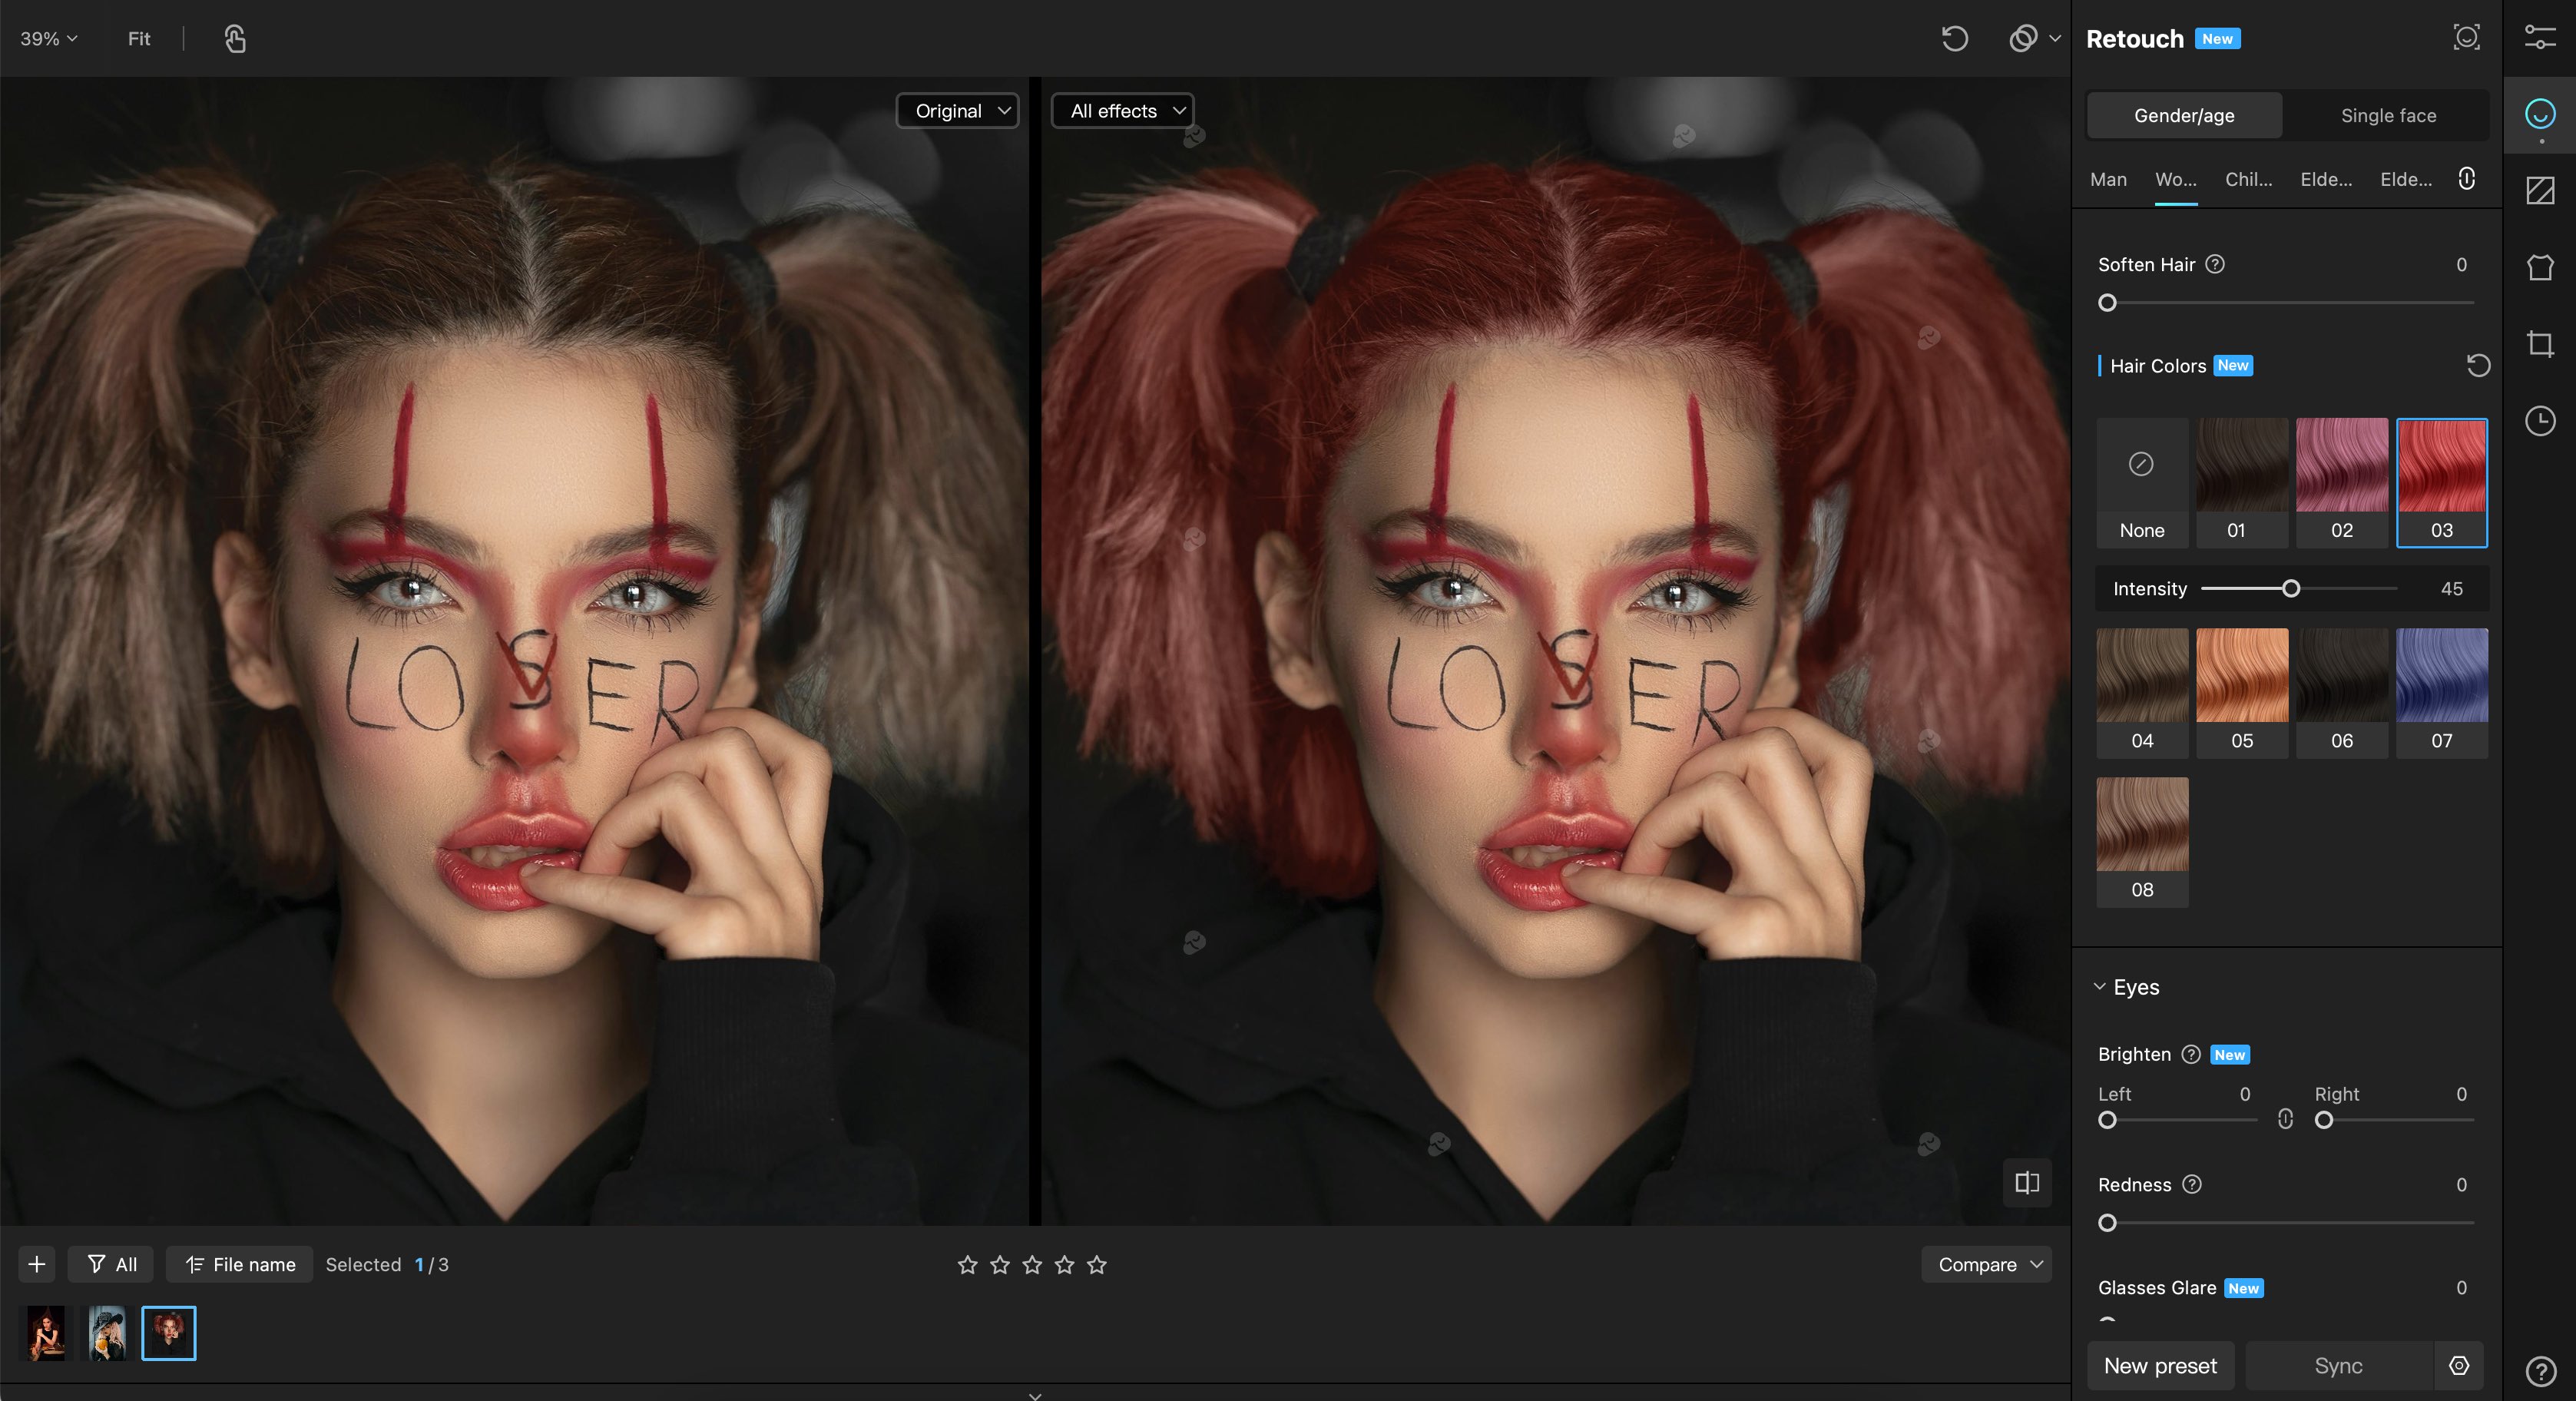
Task: Select hair color swatch 07 blue
Action: click(2441, 690)
